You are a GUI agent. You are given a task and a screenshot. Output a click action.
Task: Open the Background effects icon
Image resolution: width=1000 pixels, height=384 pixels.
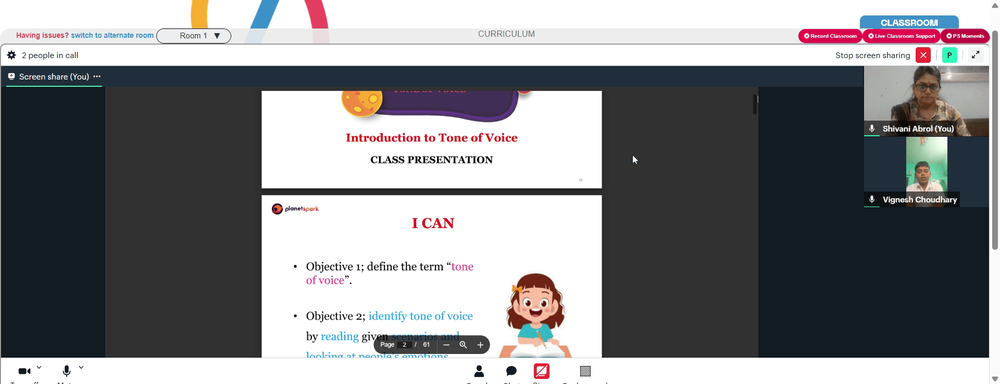[585, 371]
